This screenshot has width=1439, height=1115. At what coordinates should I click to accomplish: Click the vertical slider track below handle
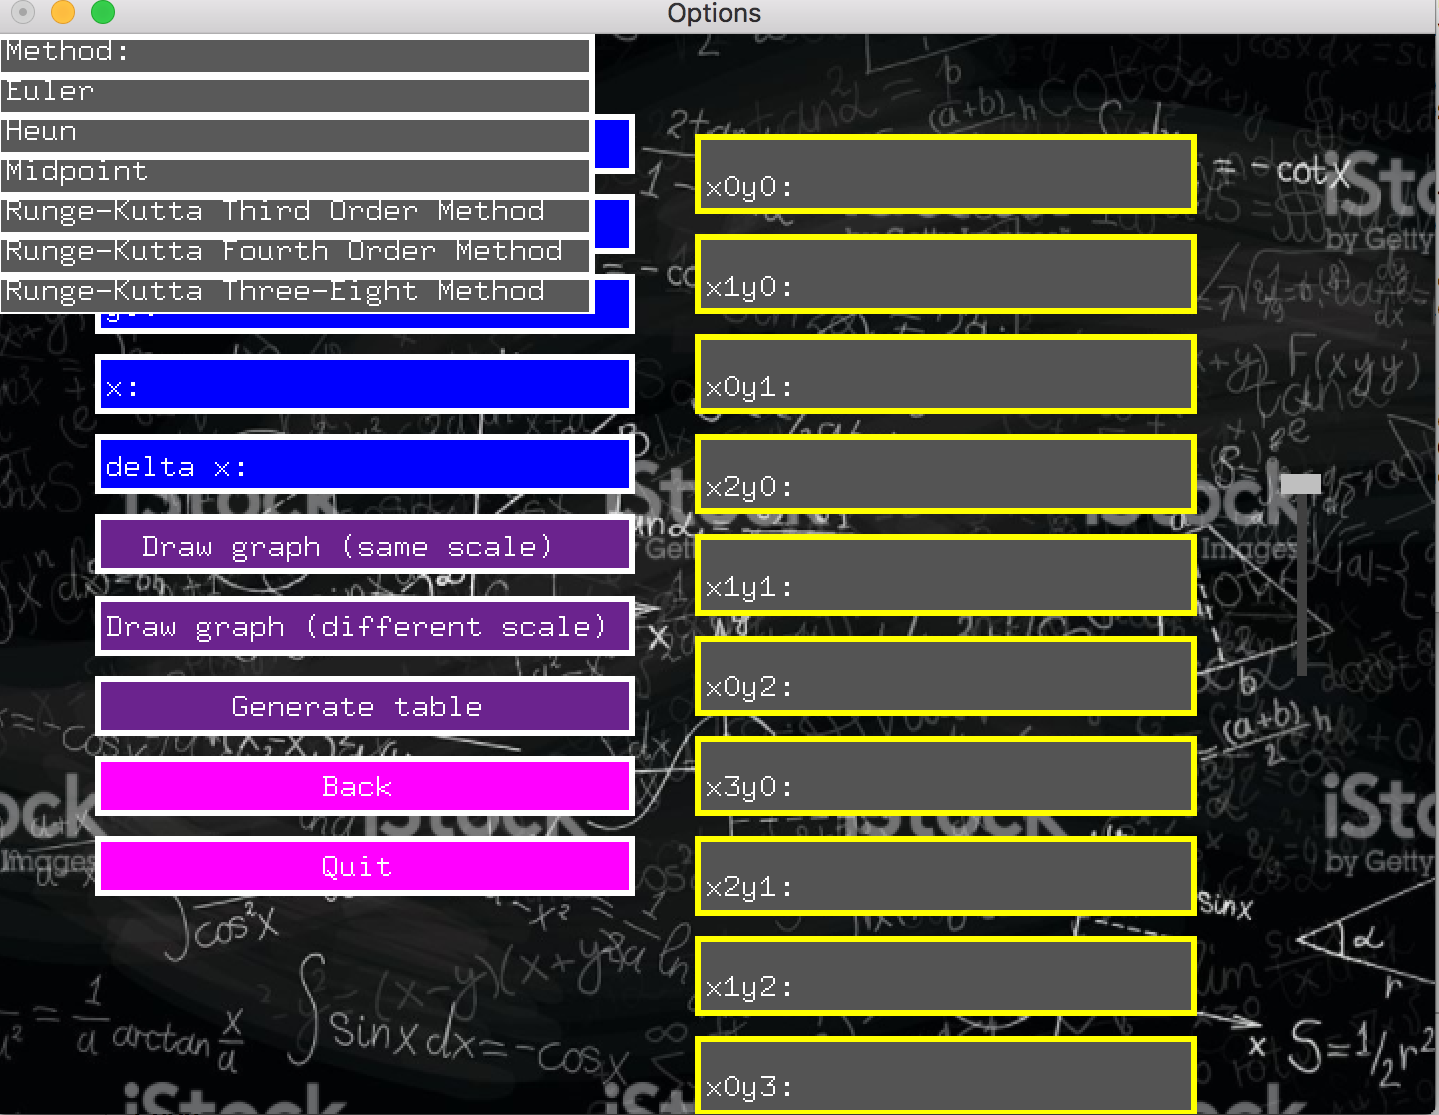point(1302,585)
